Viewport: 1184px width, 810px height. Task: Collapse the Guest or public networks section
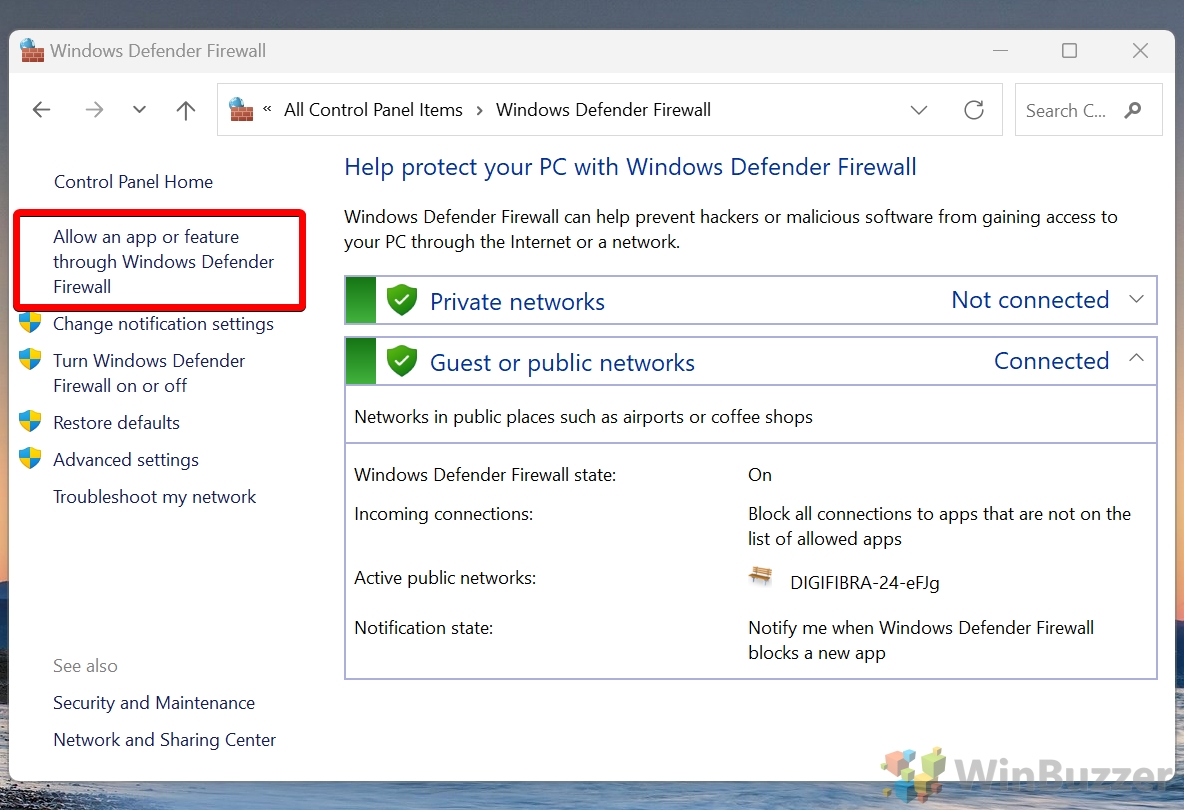point(1136,358)
